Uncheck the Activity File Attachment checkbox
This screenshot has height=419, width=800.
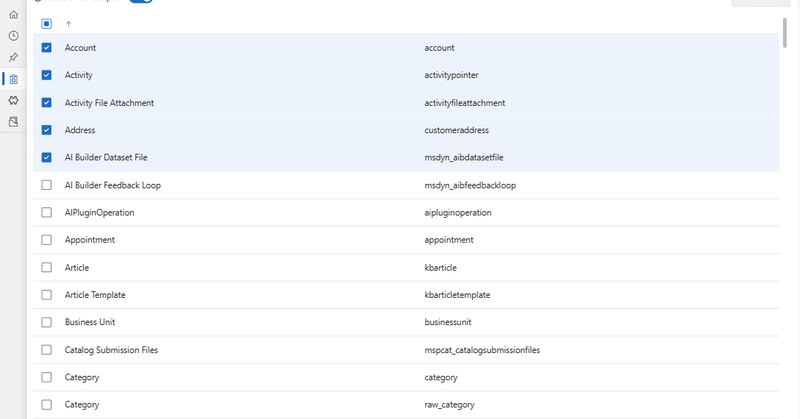(46, 103)
